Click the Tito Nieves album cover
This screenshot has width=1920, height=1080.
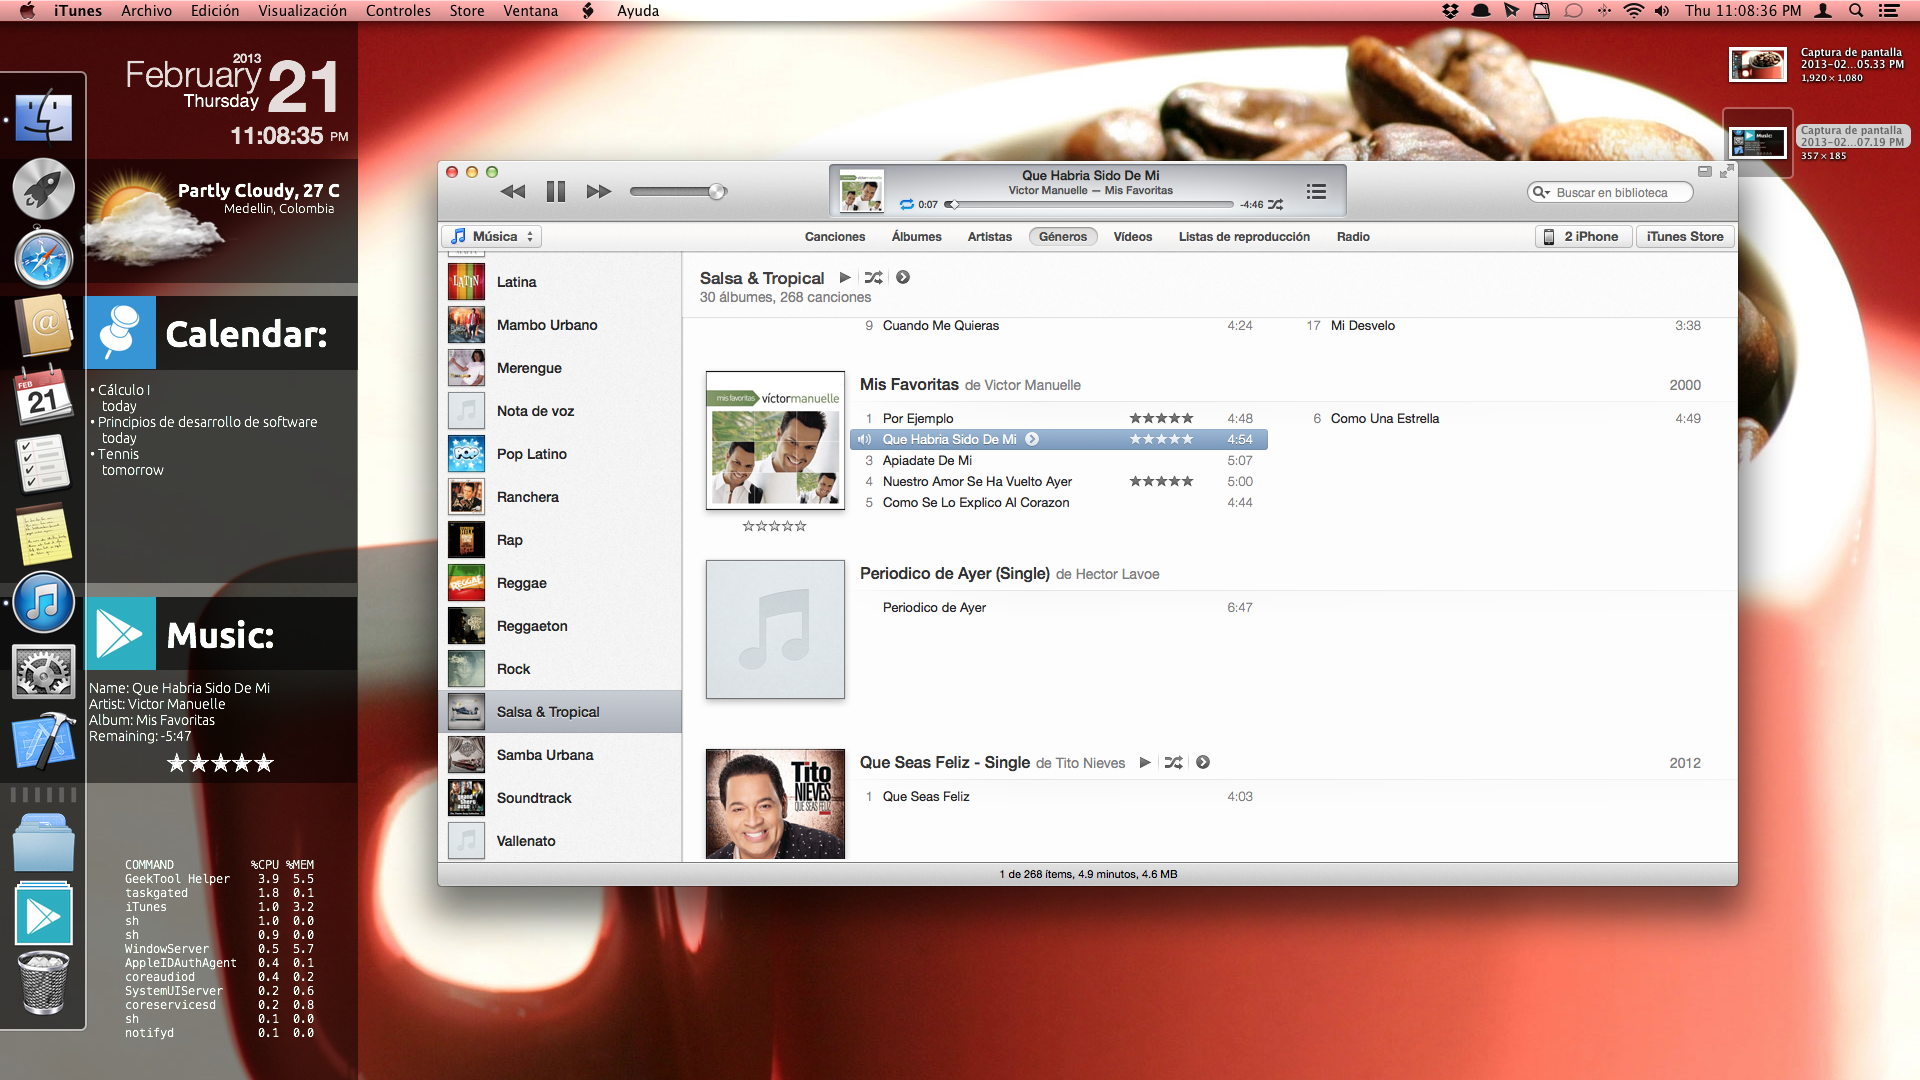pyautogui.click(x=775, y=804)
